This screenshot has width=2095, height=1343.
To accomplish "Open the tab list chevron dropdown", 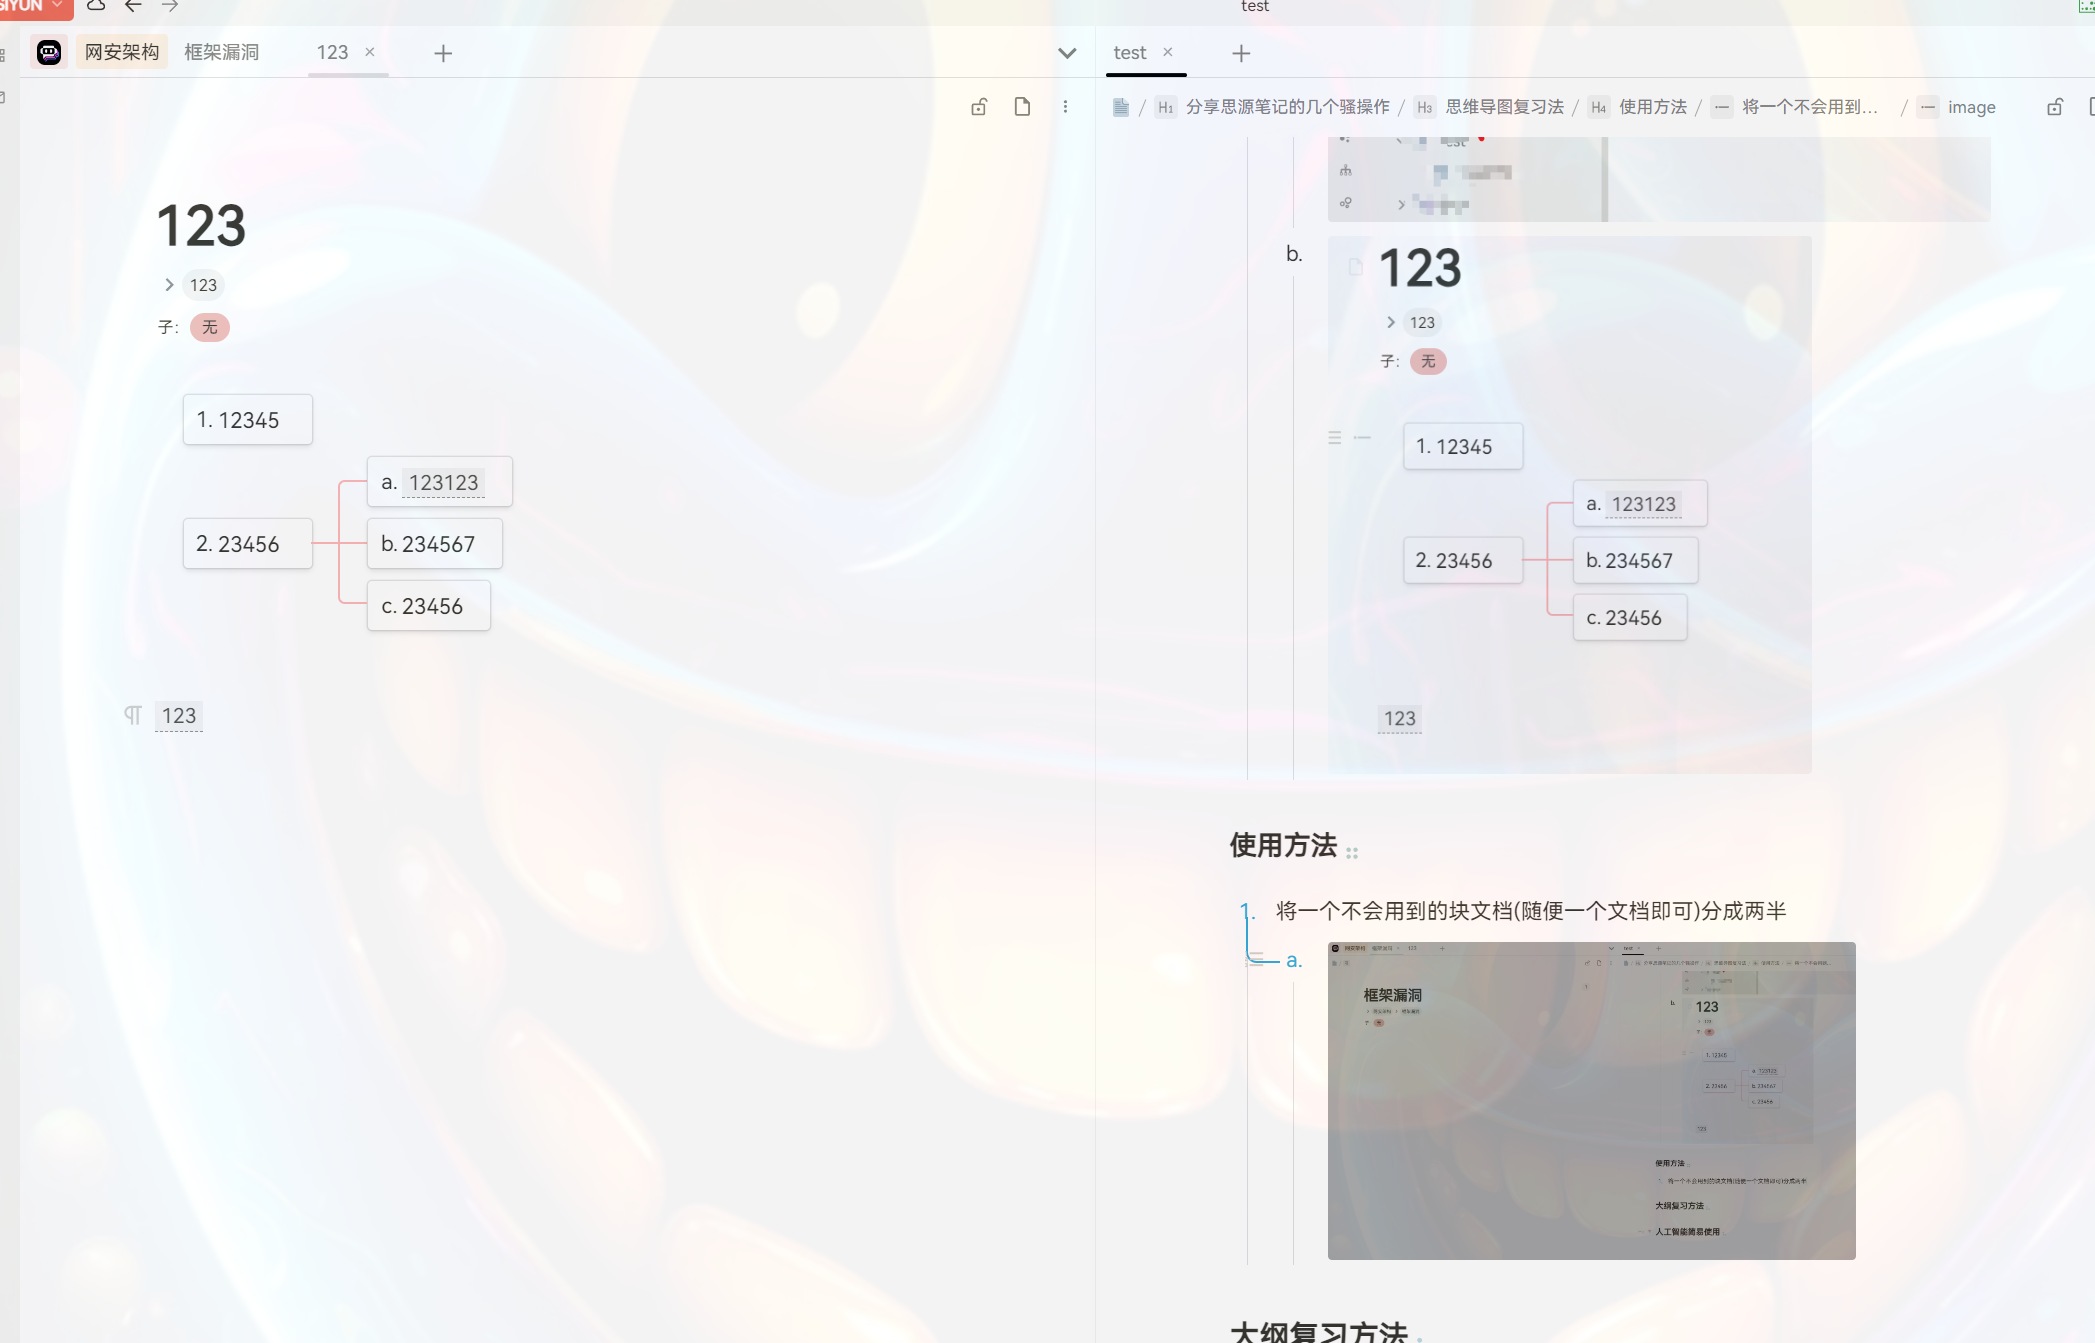I will (x=1067, y=53).
